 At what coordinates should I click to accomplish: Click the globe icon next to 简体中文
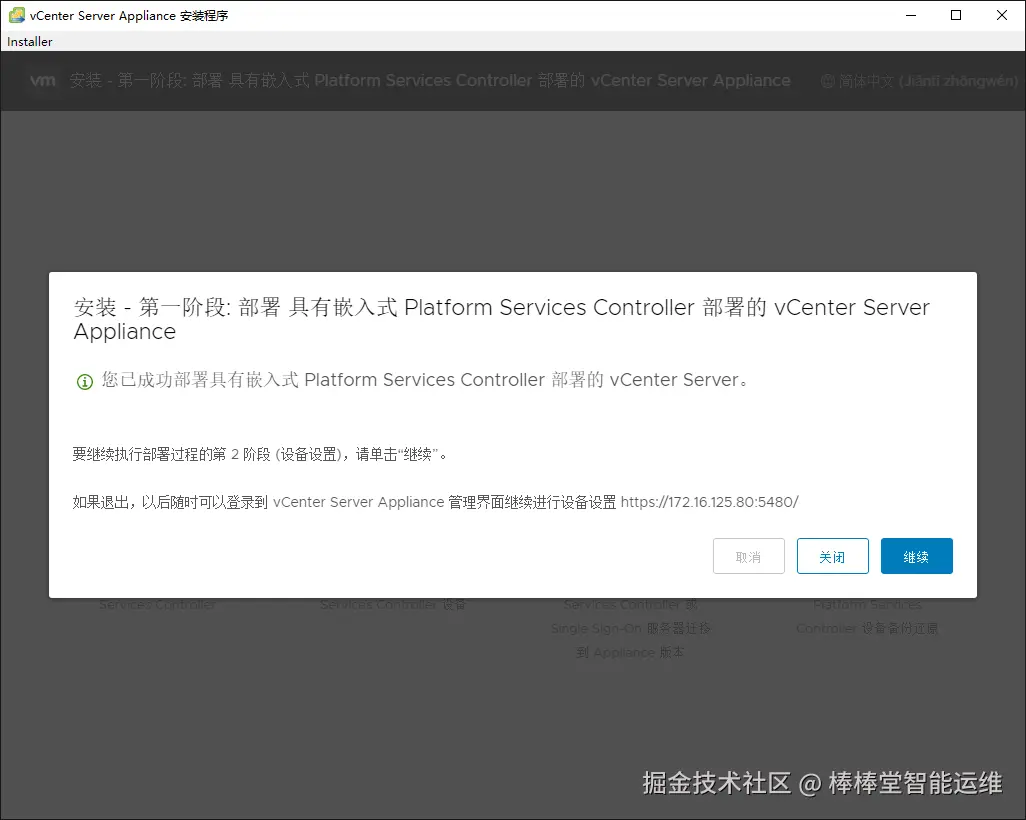tap(828, 81)
